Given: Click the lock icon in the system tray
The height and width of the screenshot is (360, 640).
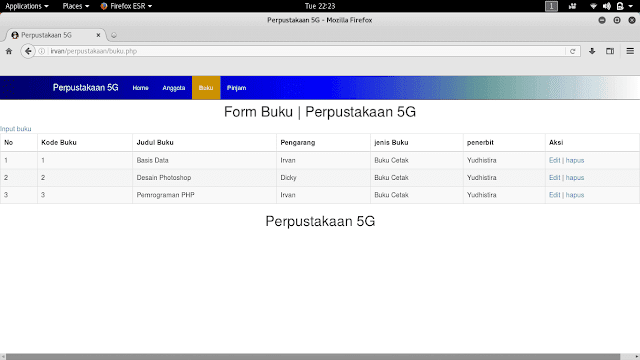Looking at the screenshot, I should [620, 6].
